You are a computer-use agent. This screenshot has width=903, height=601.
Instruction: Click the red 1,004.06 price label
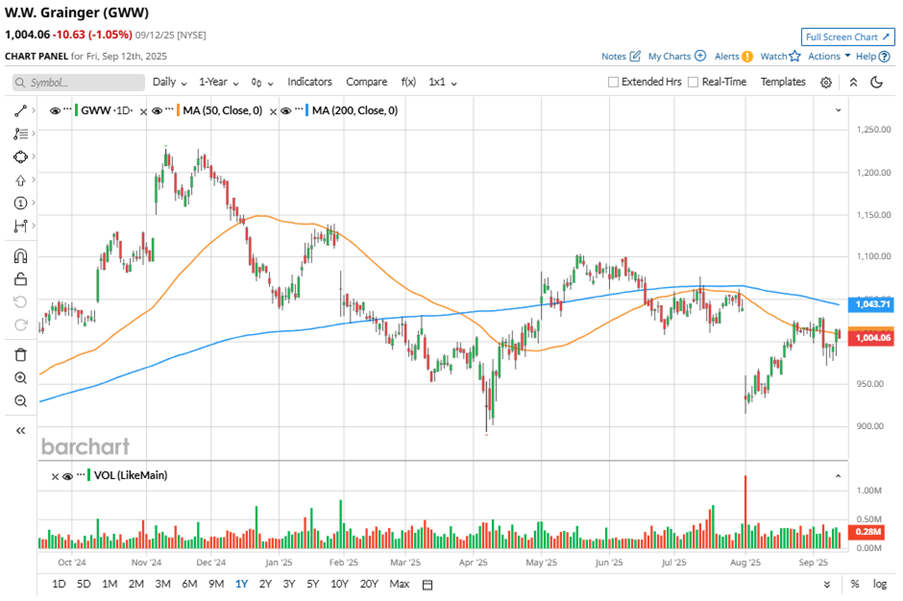(872, 337)
